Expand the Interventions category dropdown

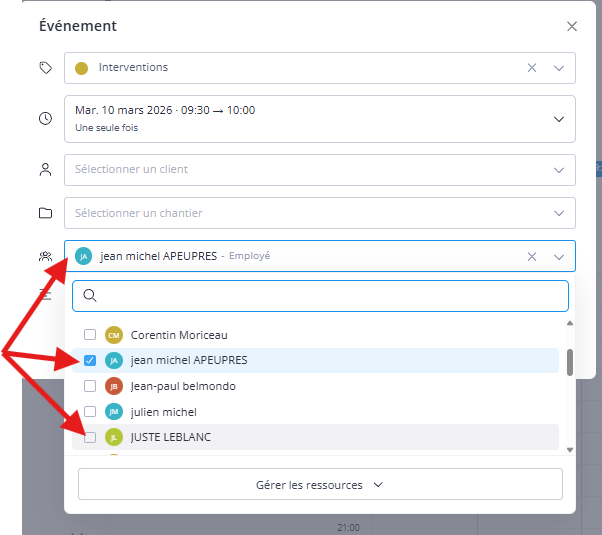(x=558, y=68)
